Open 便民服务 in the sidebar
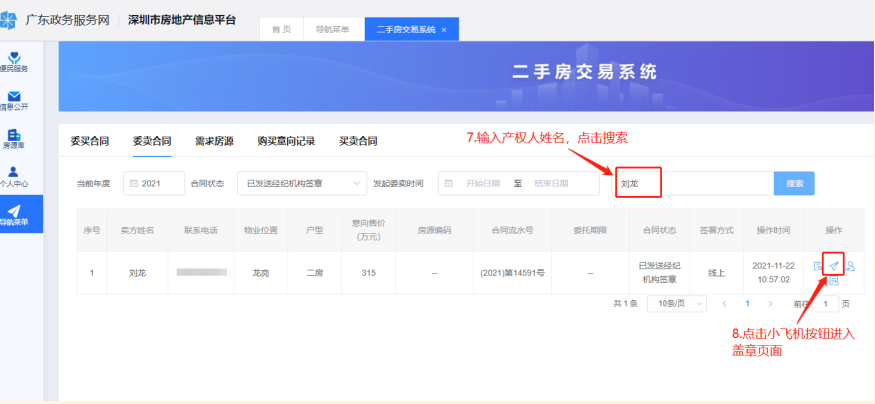875x404 pixels. click(x=15, y=62)
